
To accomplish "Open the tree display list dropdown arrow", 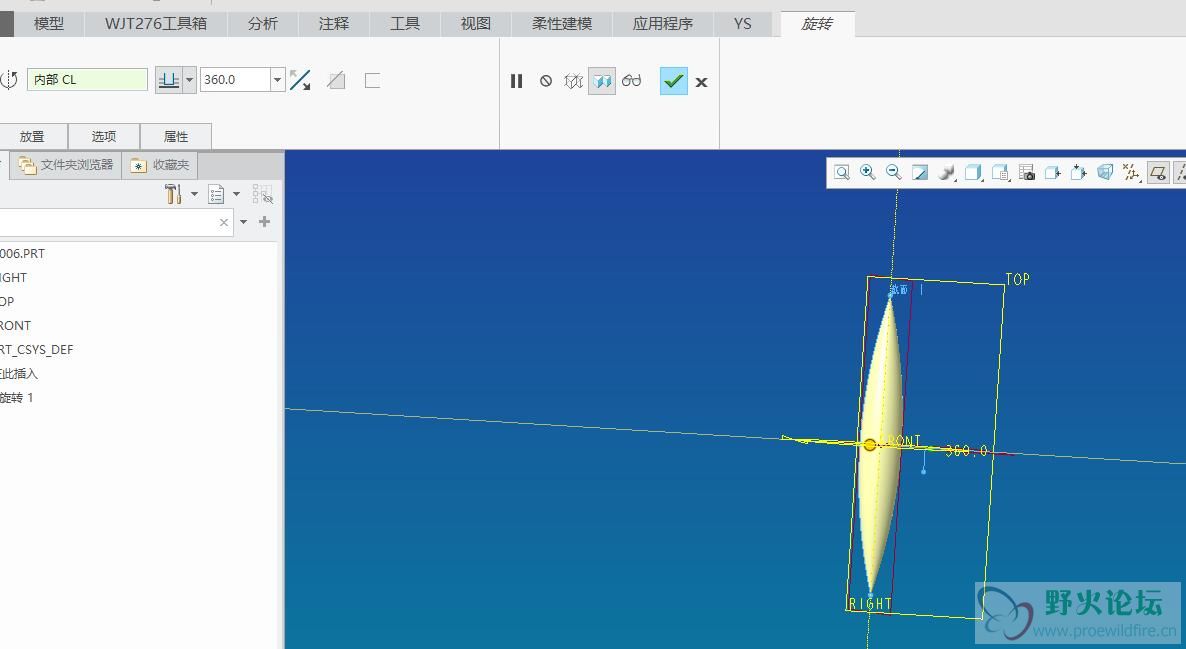I will point(237,194).
